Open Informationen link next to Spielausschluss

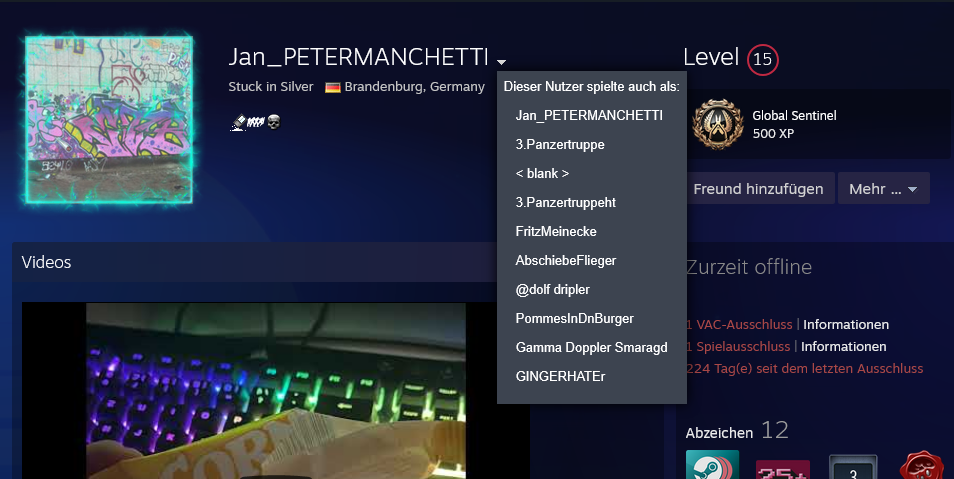click(x=843, y=346)
